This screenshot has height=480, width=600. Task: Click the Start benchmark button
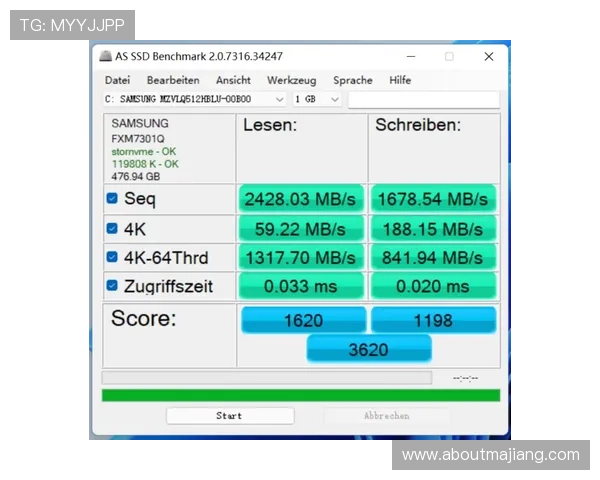(230, 416)
